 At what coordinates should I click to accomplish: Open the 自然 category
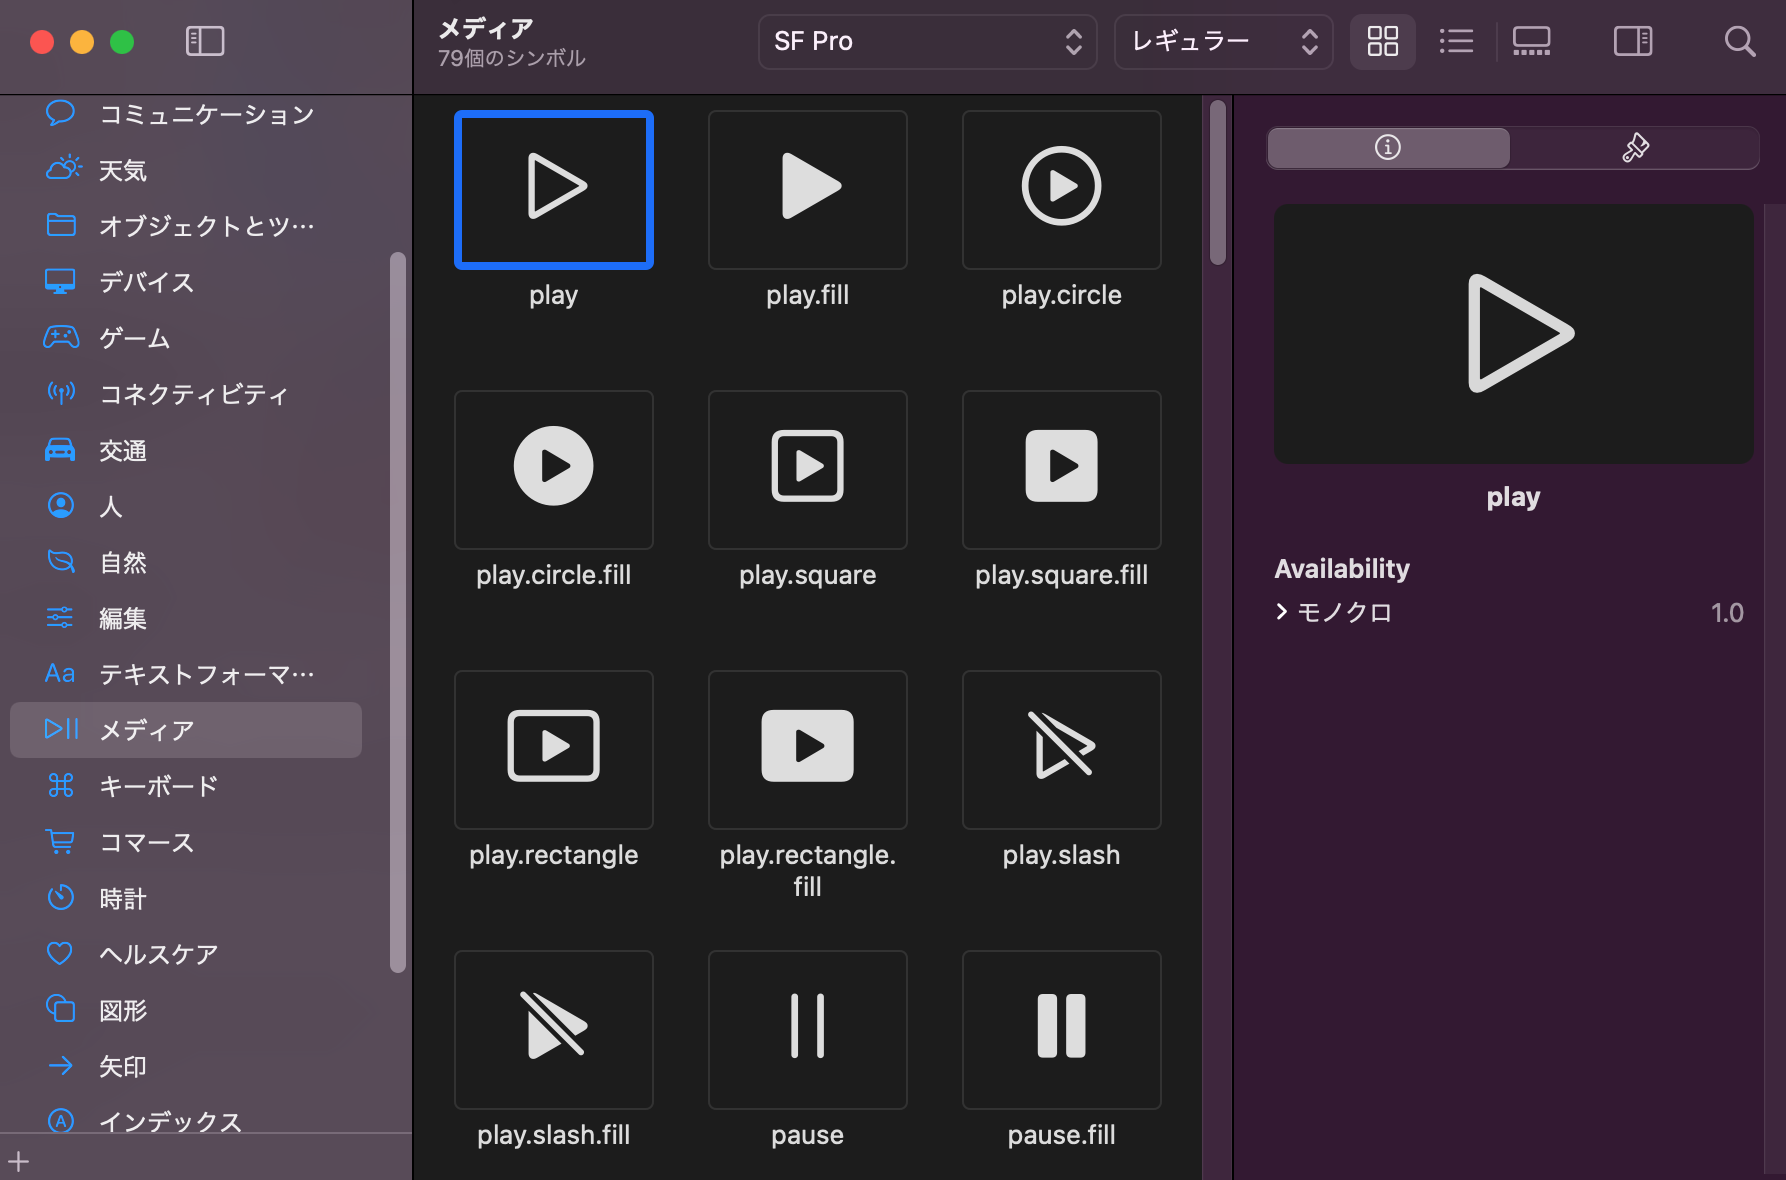click(186, 562)
